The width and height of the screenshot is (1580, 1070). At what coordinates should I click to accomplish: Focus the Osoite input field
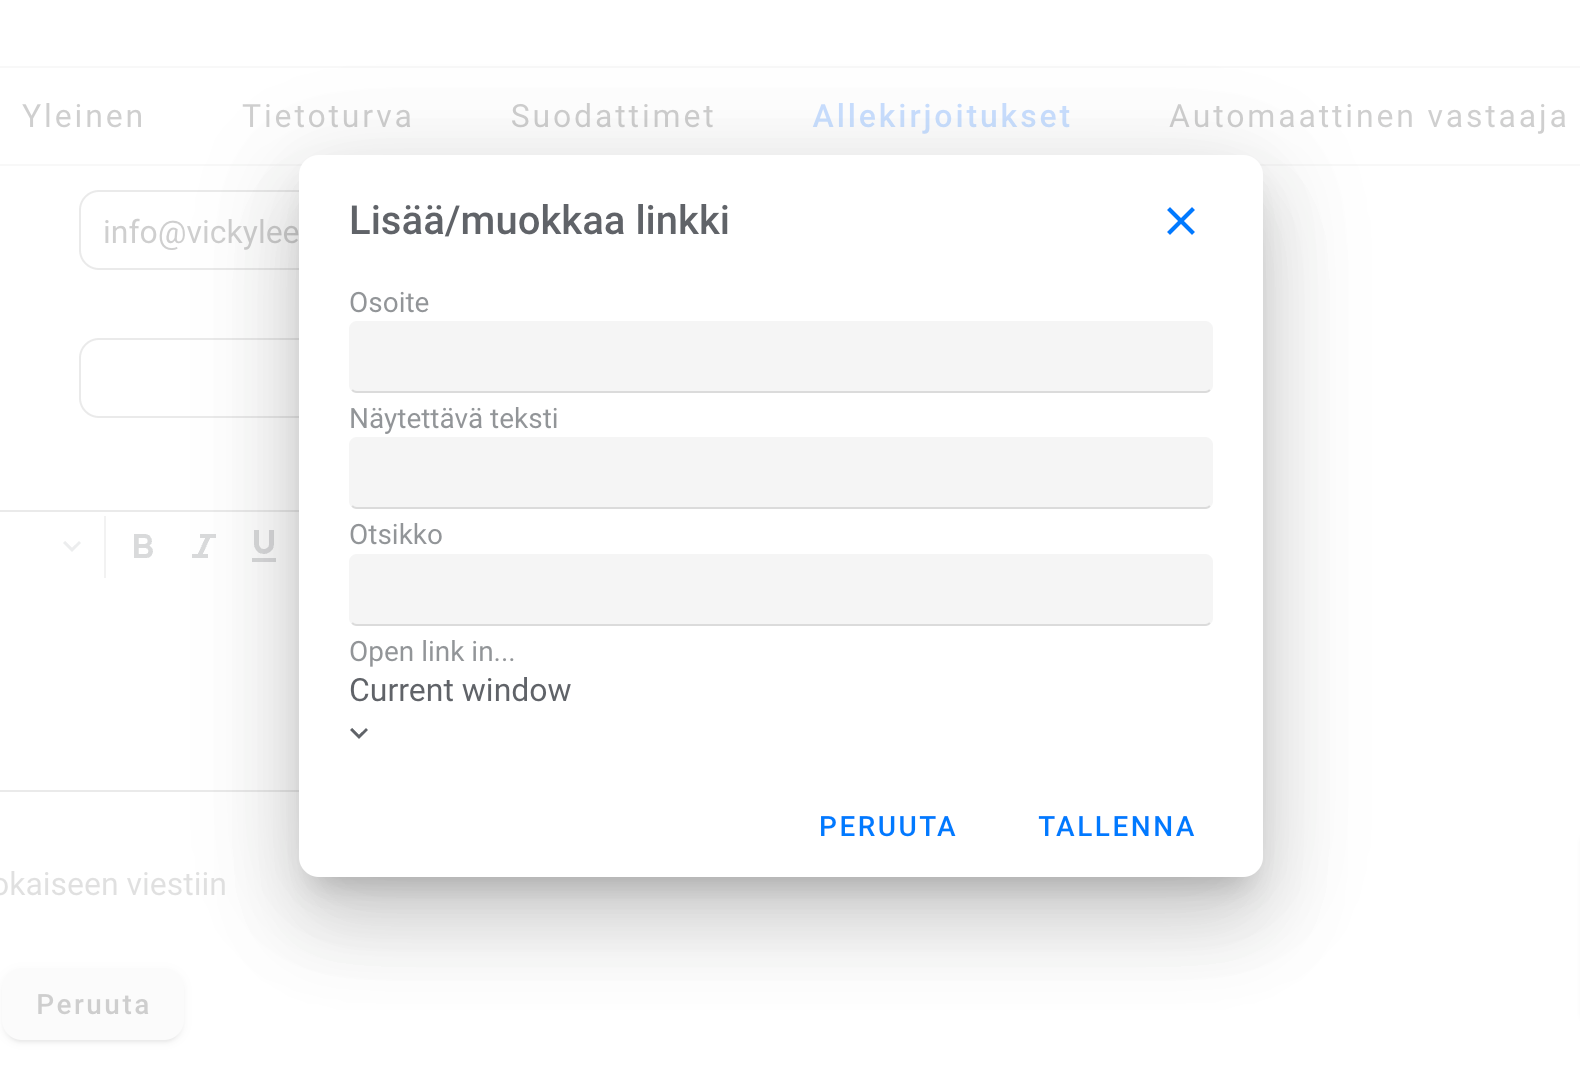780,356
